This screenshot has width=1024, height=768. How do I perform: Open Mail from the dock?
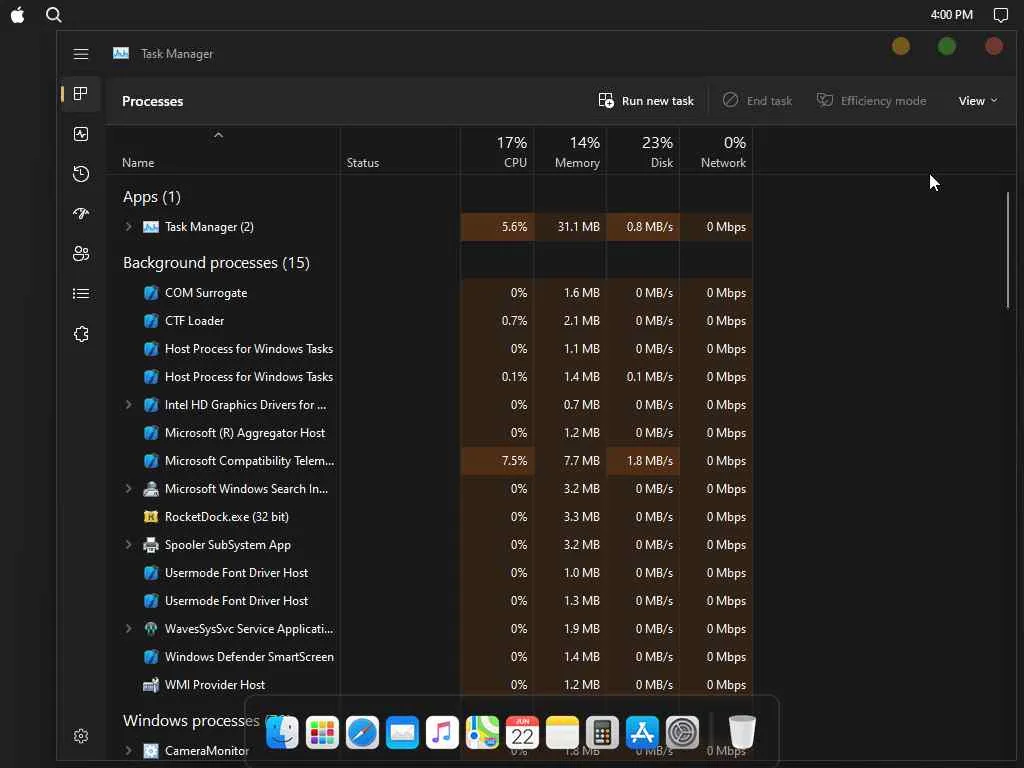pos(402,732)
